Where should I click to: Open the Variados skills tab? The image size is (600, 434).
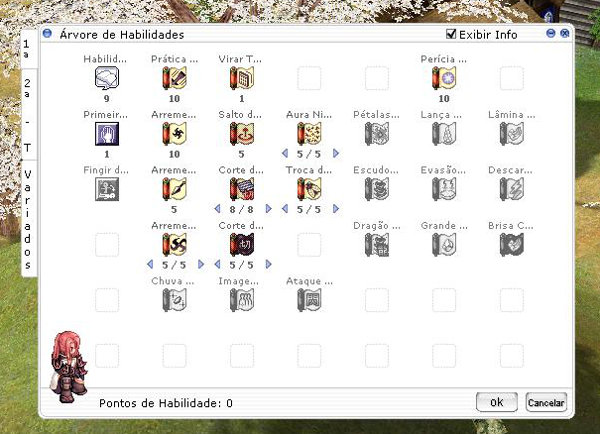tap(28, 219)
